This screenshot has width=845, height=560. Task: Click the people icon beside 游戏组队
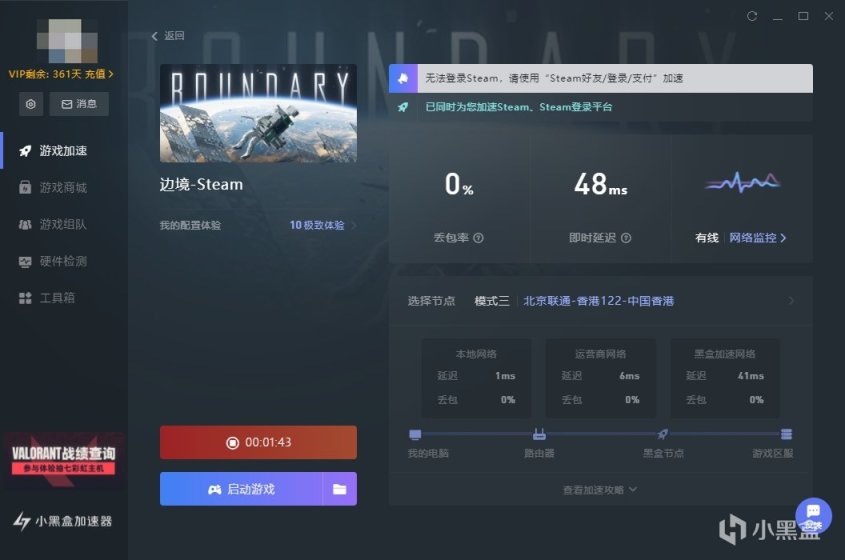coord(25,224)
